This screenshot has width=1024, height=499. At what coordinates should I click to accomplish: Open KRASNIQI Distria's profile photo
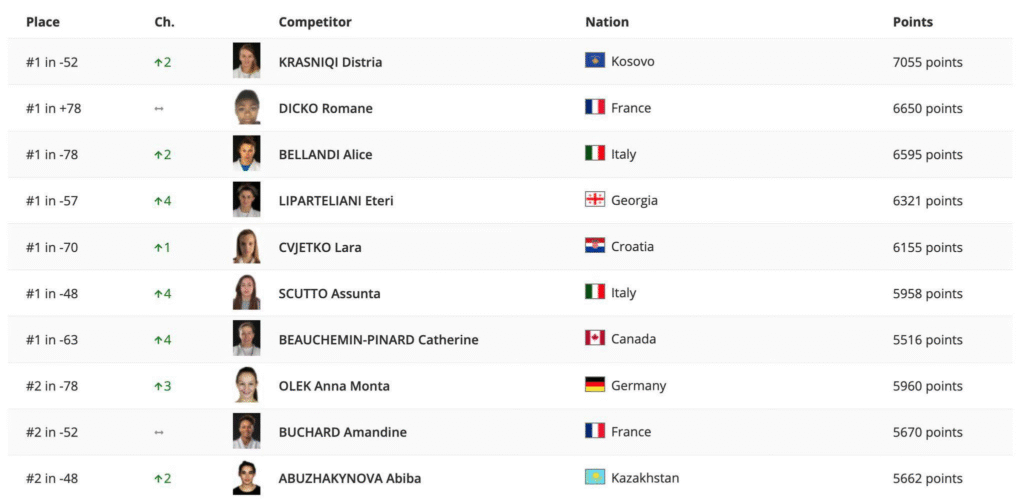(x=246, y=61)
